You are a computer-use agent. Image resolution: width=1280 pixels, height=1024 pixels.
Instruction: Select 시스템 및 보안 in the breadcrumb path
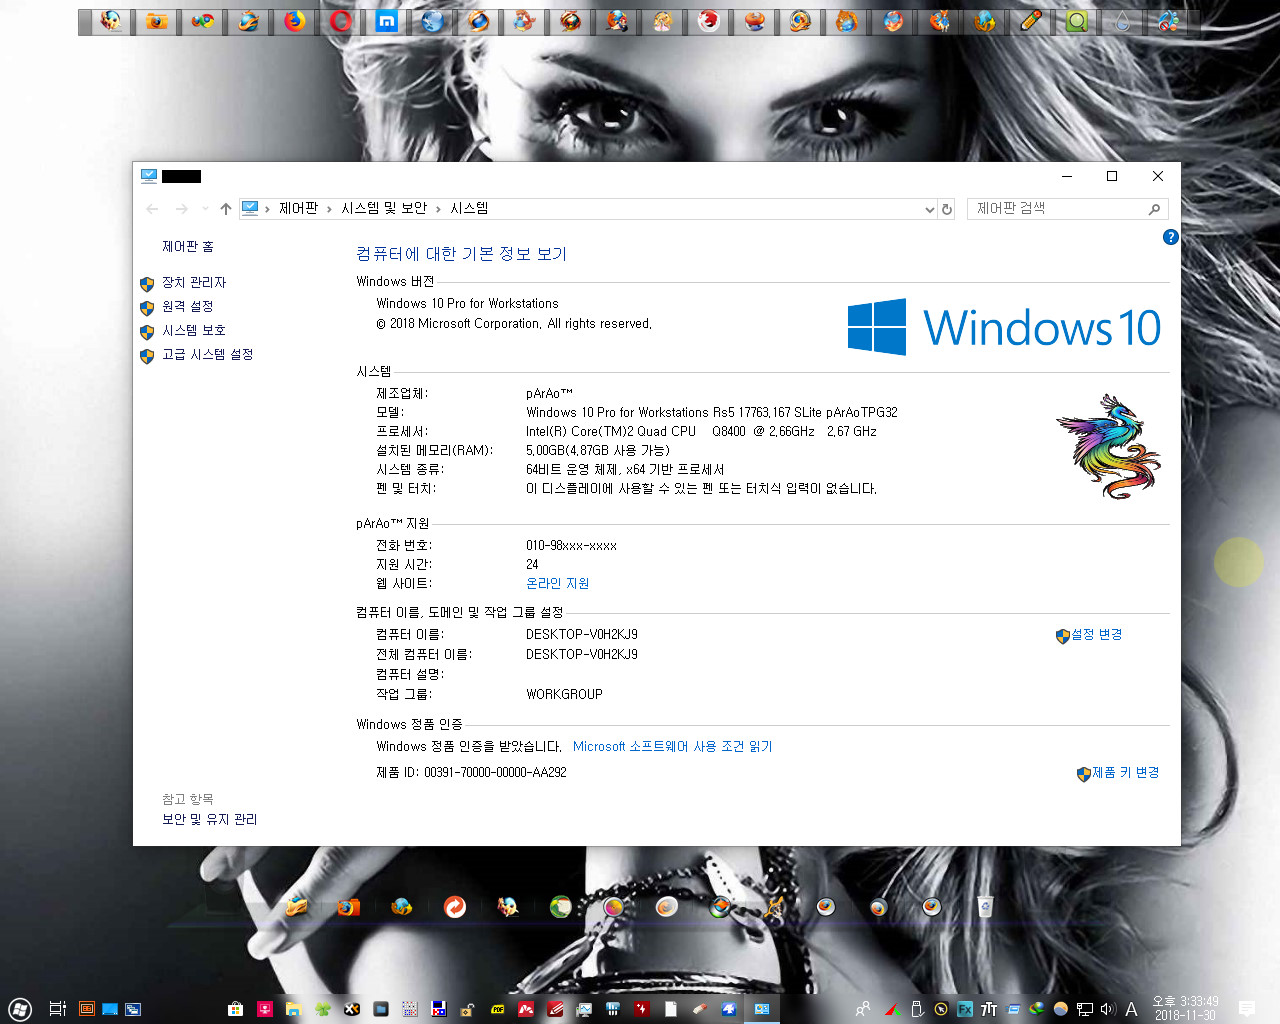384,208
